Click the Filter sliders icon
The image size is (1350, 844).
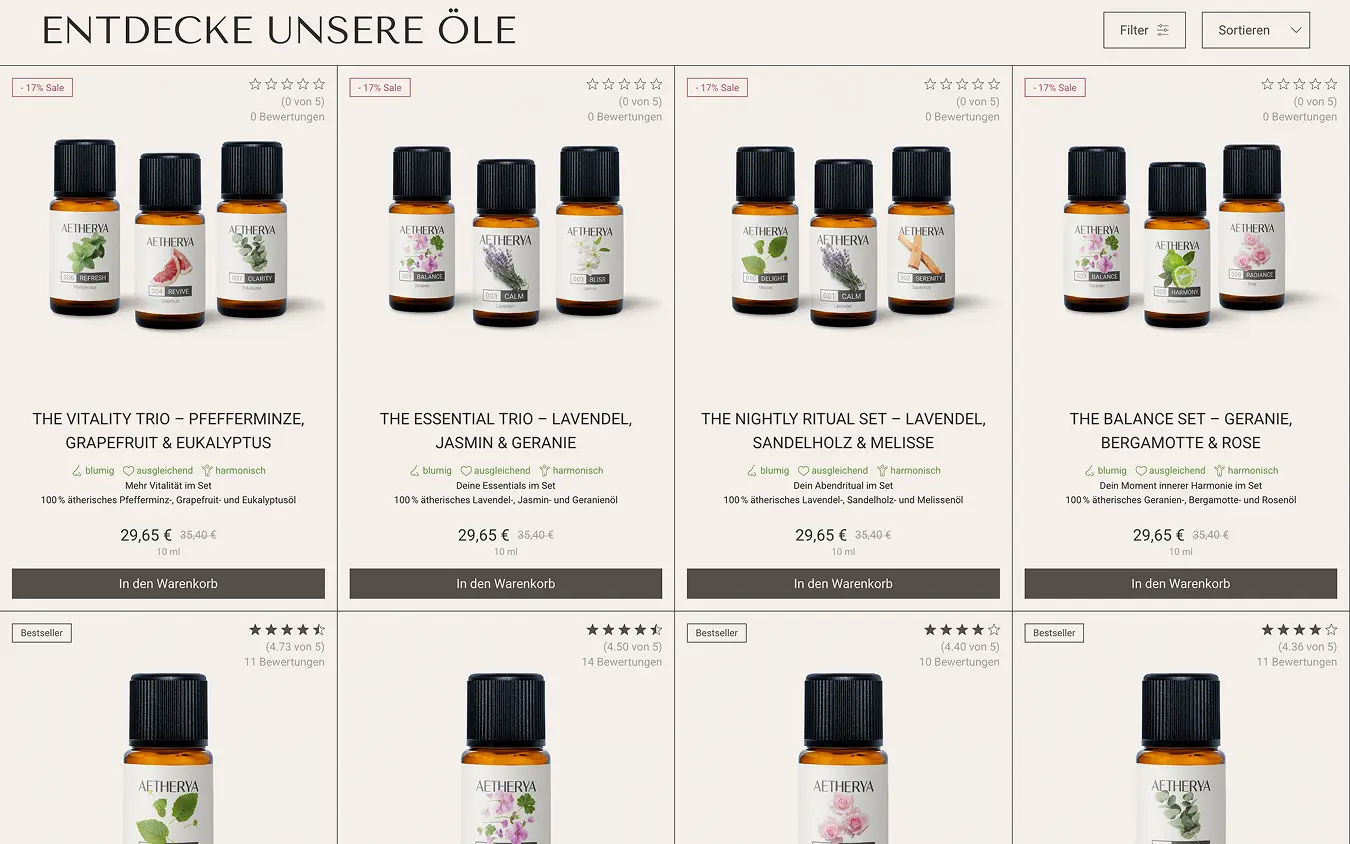[x=1163, y=31]
